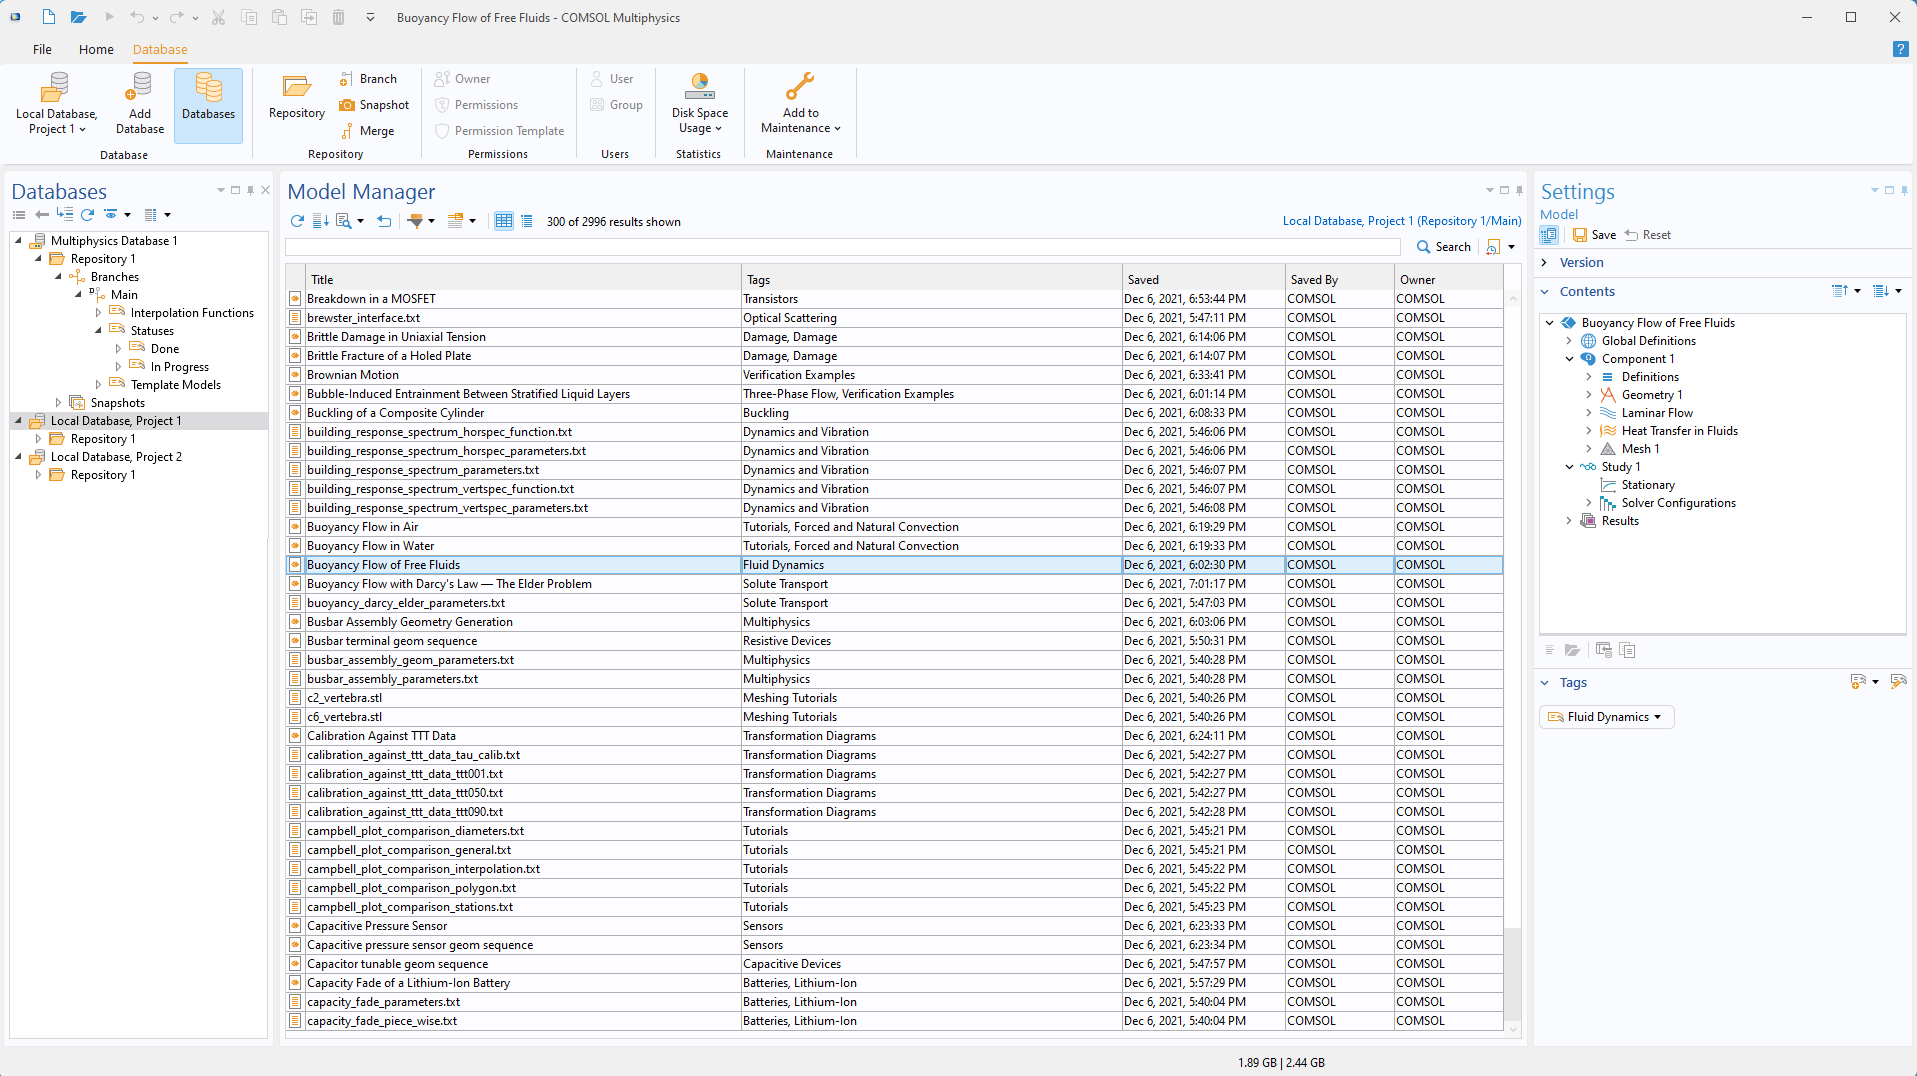Switch Model Manager to list view
Image resolution: width=1917 pixels, height=1076 pixels.
527,221
